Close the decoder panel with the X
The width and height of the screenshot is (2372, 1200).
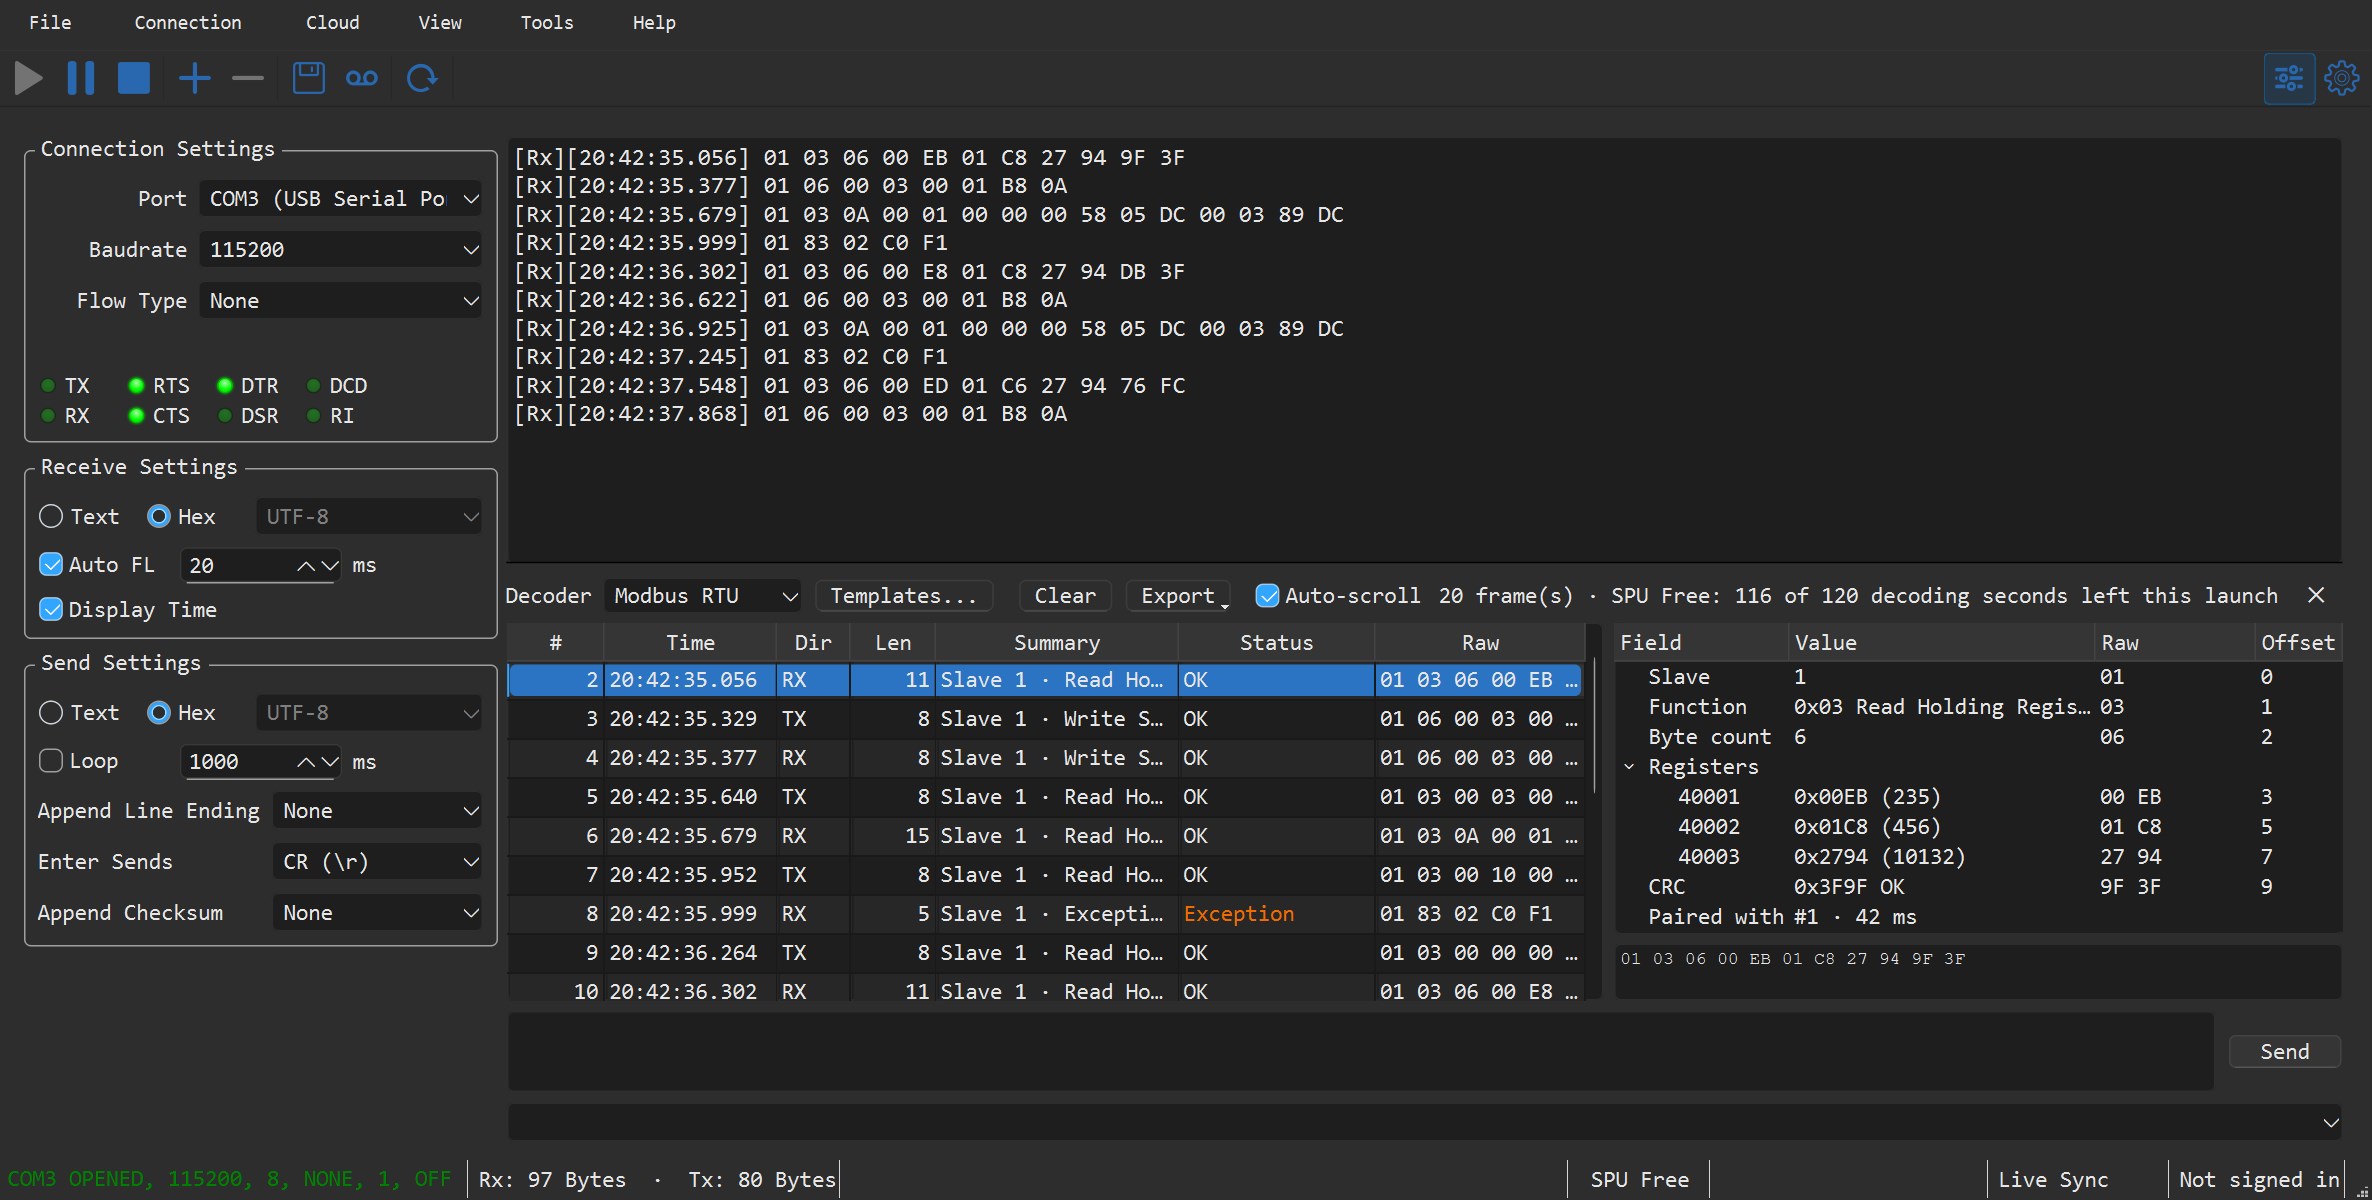(2316, 595)
